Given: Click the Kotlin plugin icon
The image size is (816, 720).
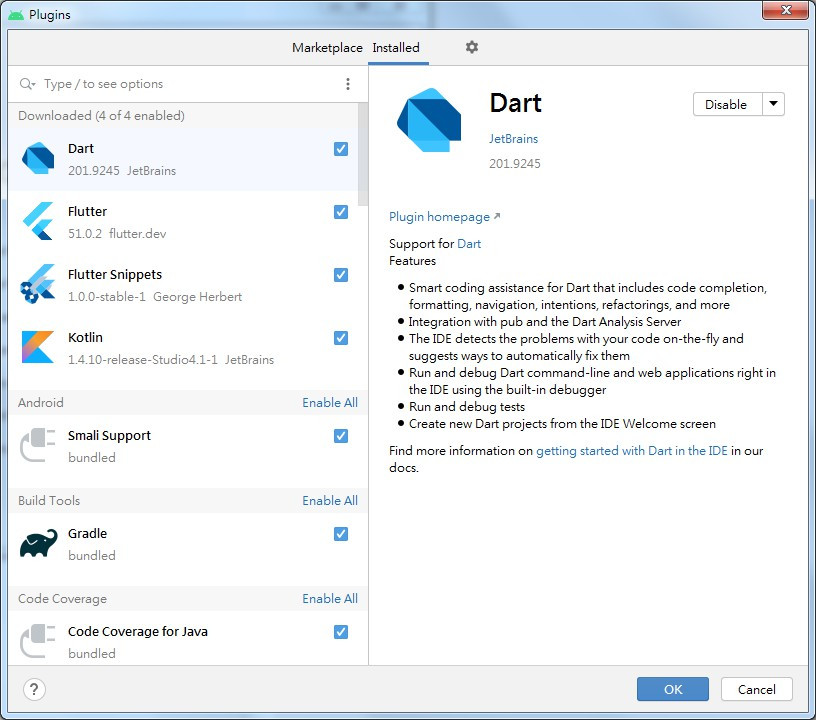Looking at the screenshot, I should [x=38, y=347].
